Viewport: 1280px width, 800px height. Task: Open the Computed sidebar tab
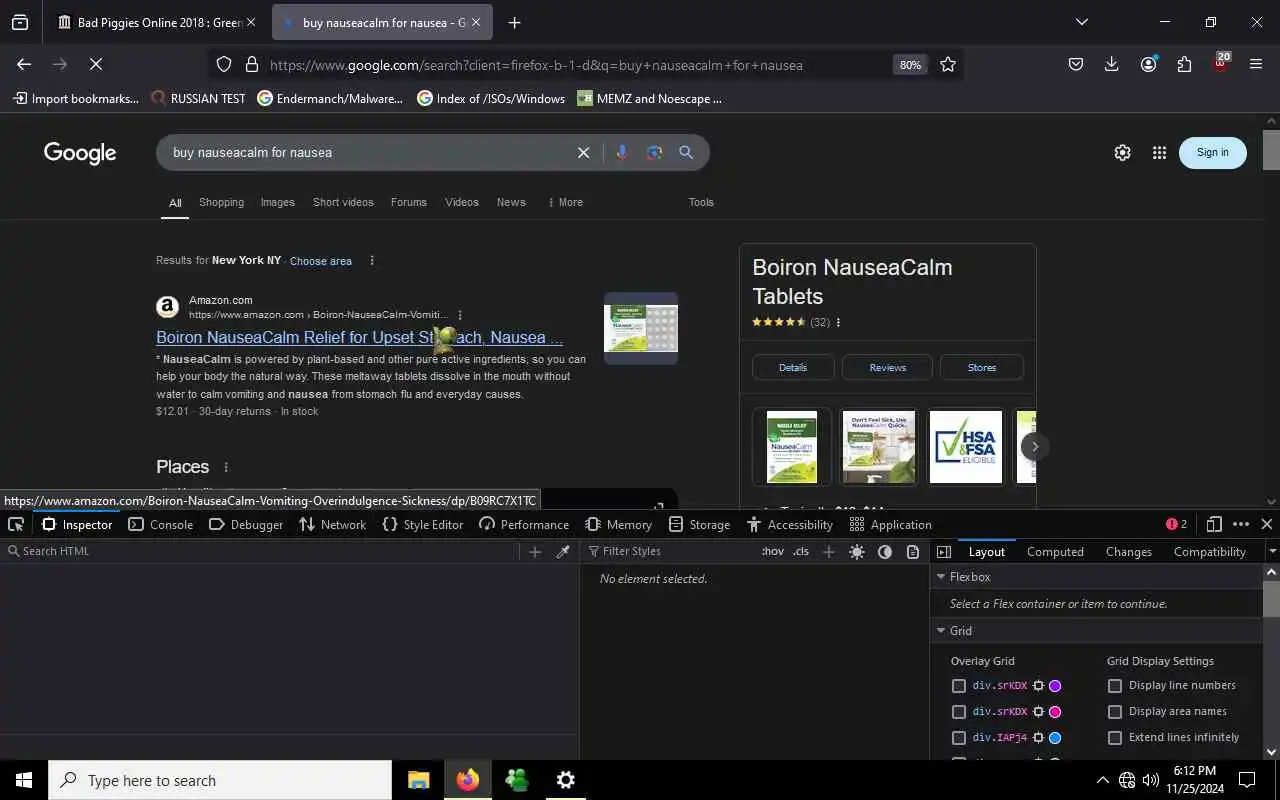1055,552
